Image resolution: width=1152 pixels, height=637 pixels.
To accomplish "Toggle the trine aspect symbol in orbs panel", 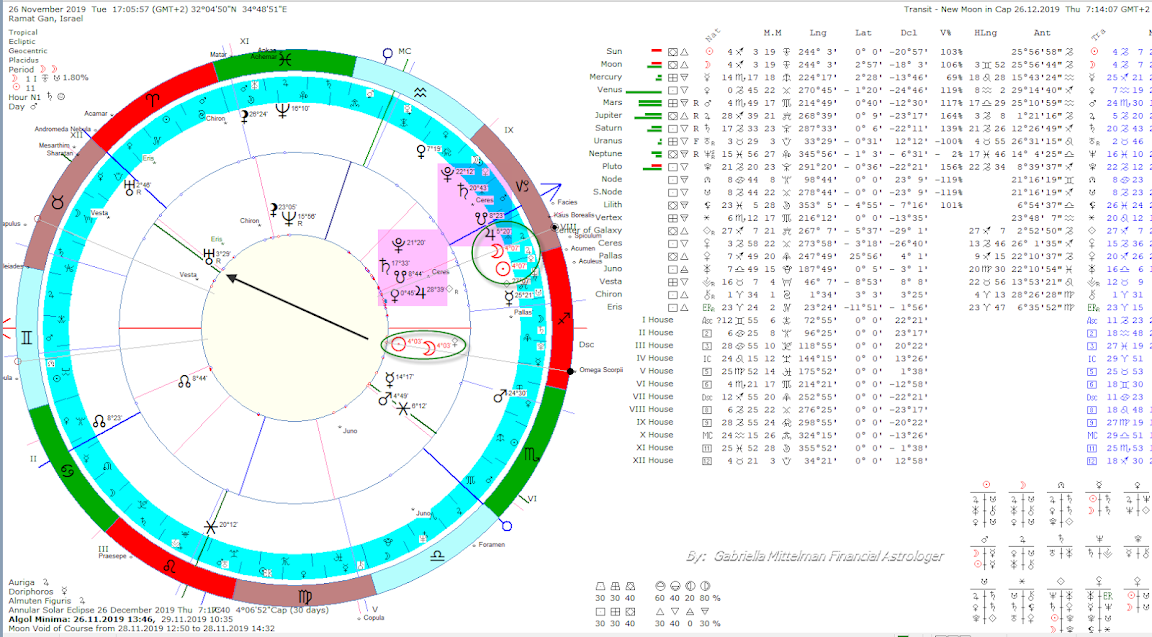I will (x=660, y=611).
